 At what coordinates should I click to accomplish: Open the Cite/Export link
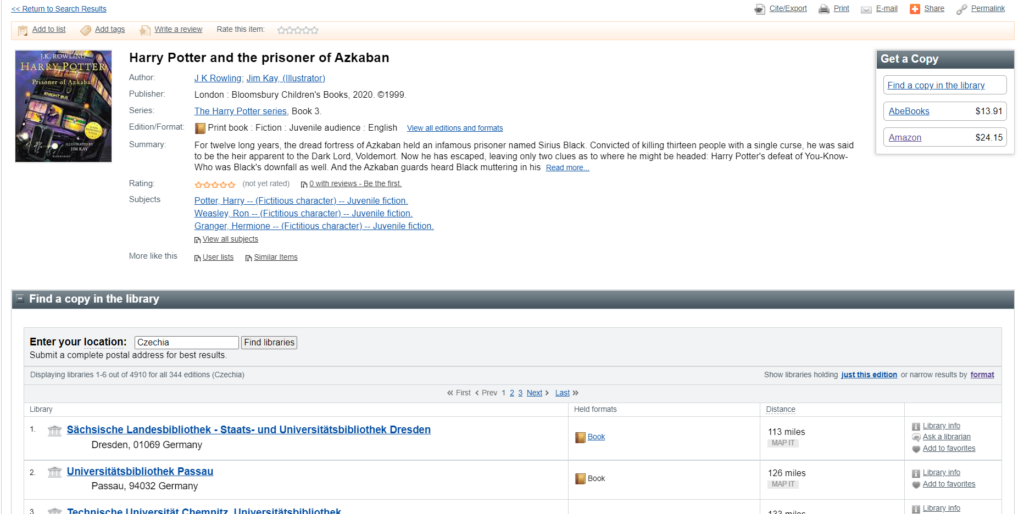click(788, 8)
